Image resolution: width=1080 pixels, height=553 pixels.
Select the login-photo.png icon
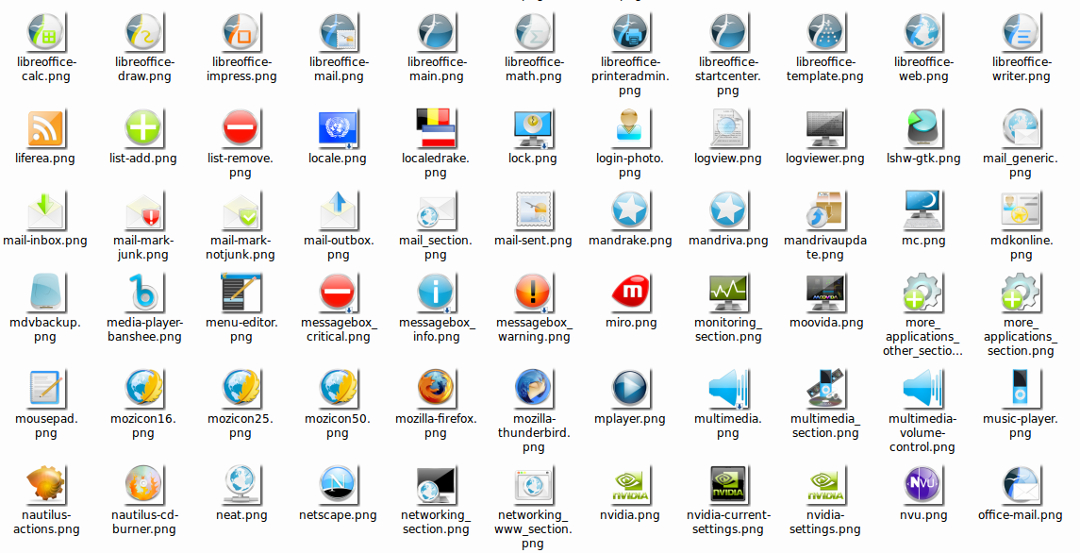(630, 127)
